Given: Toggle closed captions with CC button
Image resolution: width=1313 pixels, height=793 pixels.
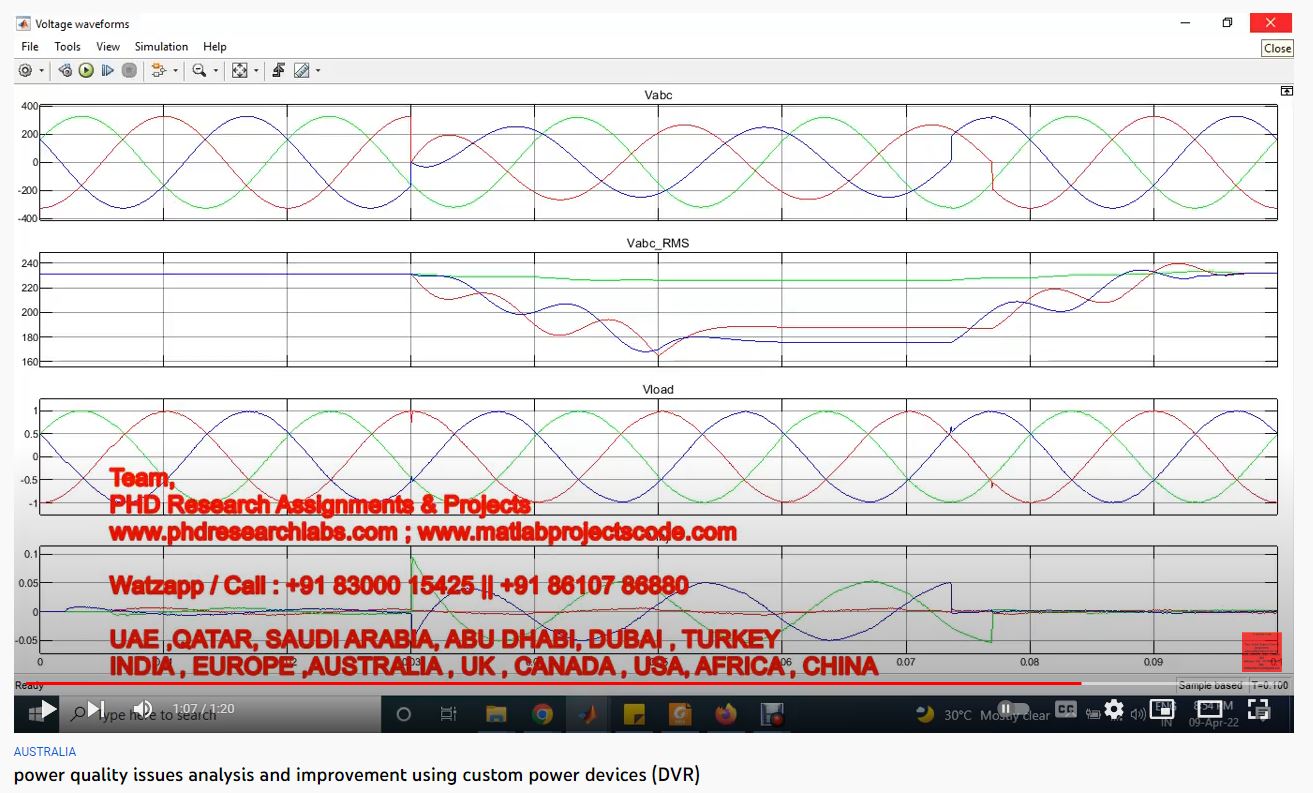Looking at the screenshot, I should pyautogui.click(x=1066, y=709).
